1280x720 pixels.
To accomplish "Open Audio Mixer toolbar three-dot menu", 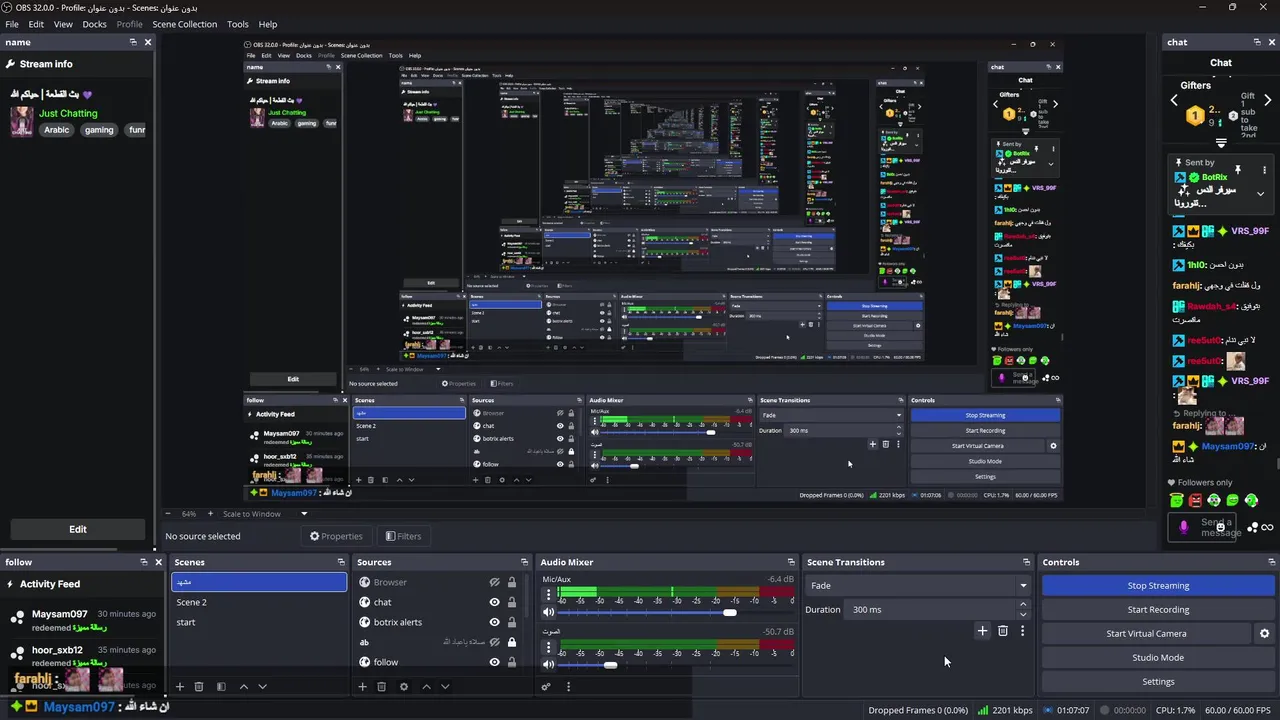I will click(568, 687).
